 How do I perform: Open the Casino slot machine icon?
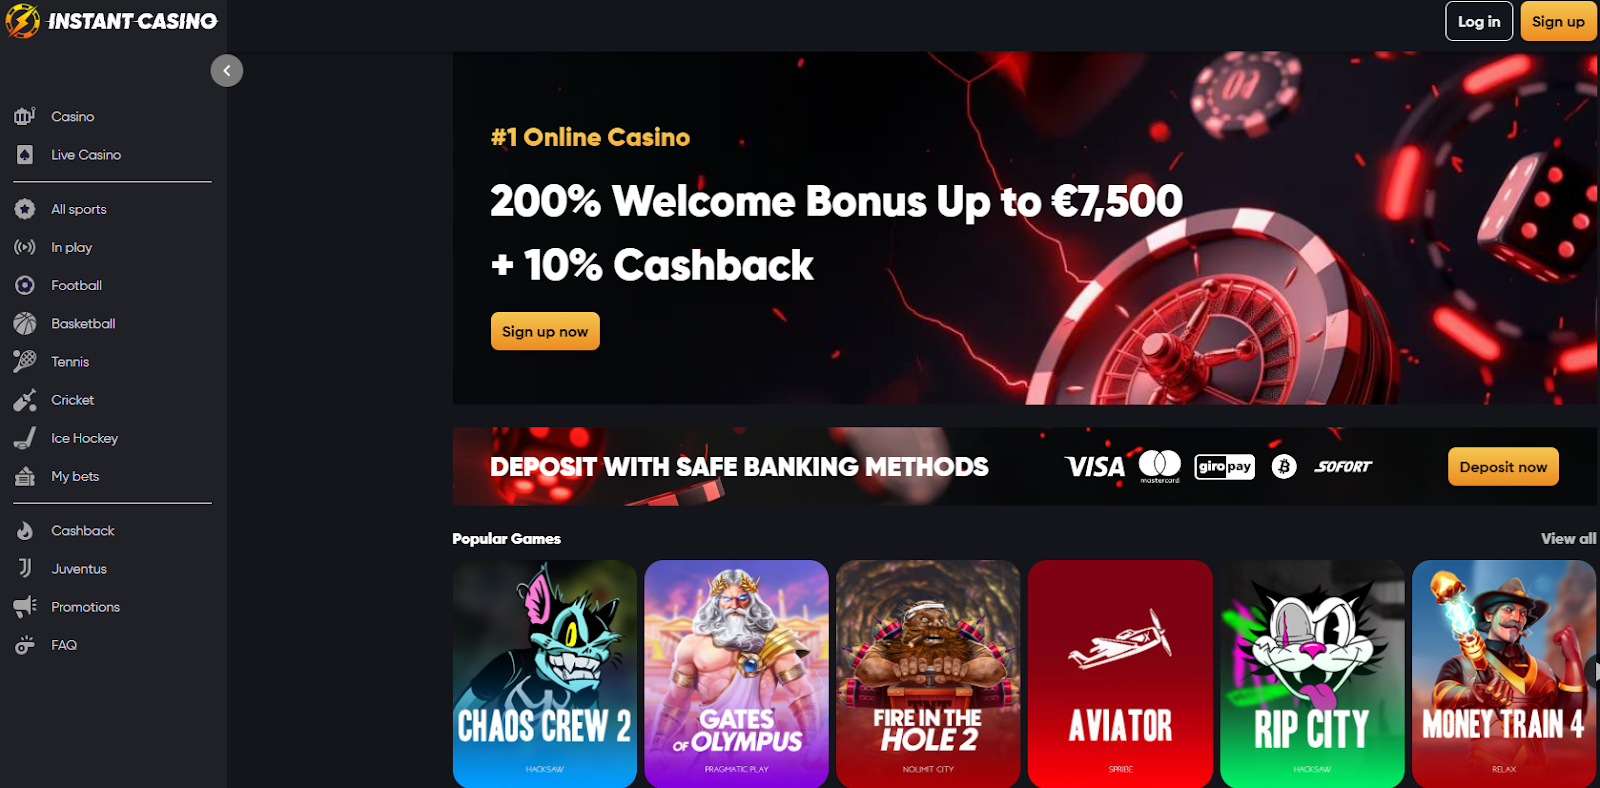click(x=25, y=116)
